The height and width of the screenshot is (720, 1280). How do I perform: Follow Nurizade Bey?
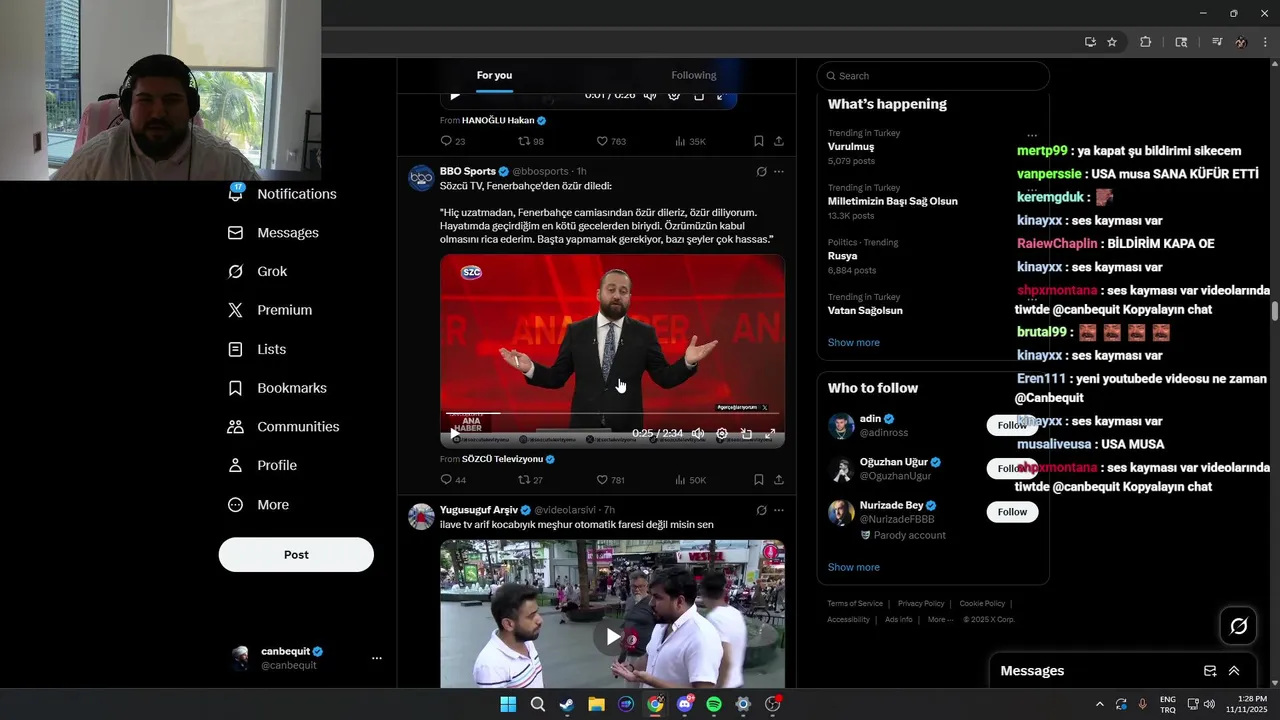point(1012,512)
